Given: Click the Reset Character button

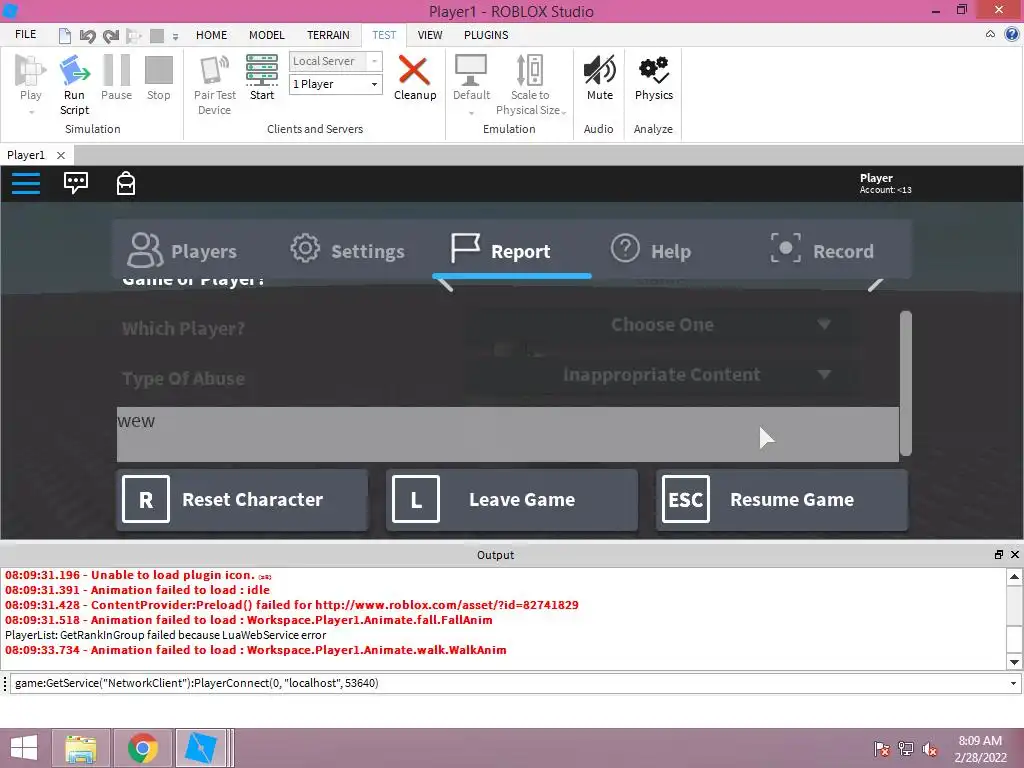Looking at the screenshot, I should [242, 500].
